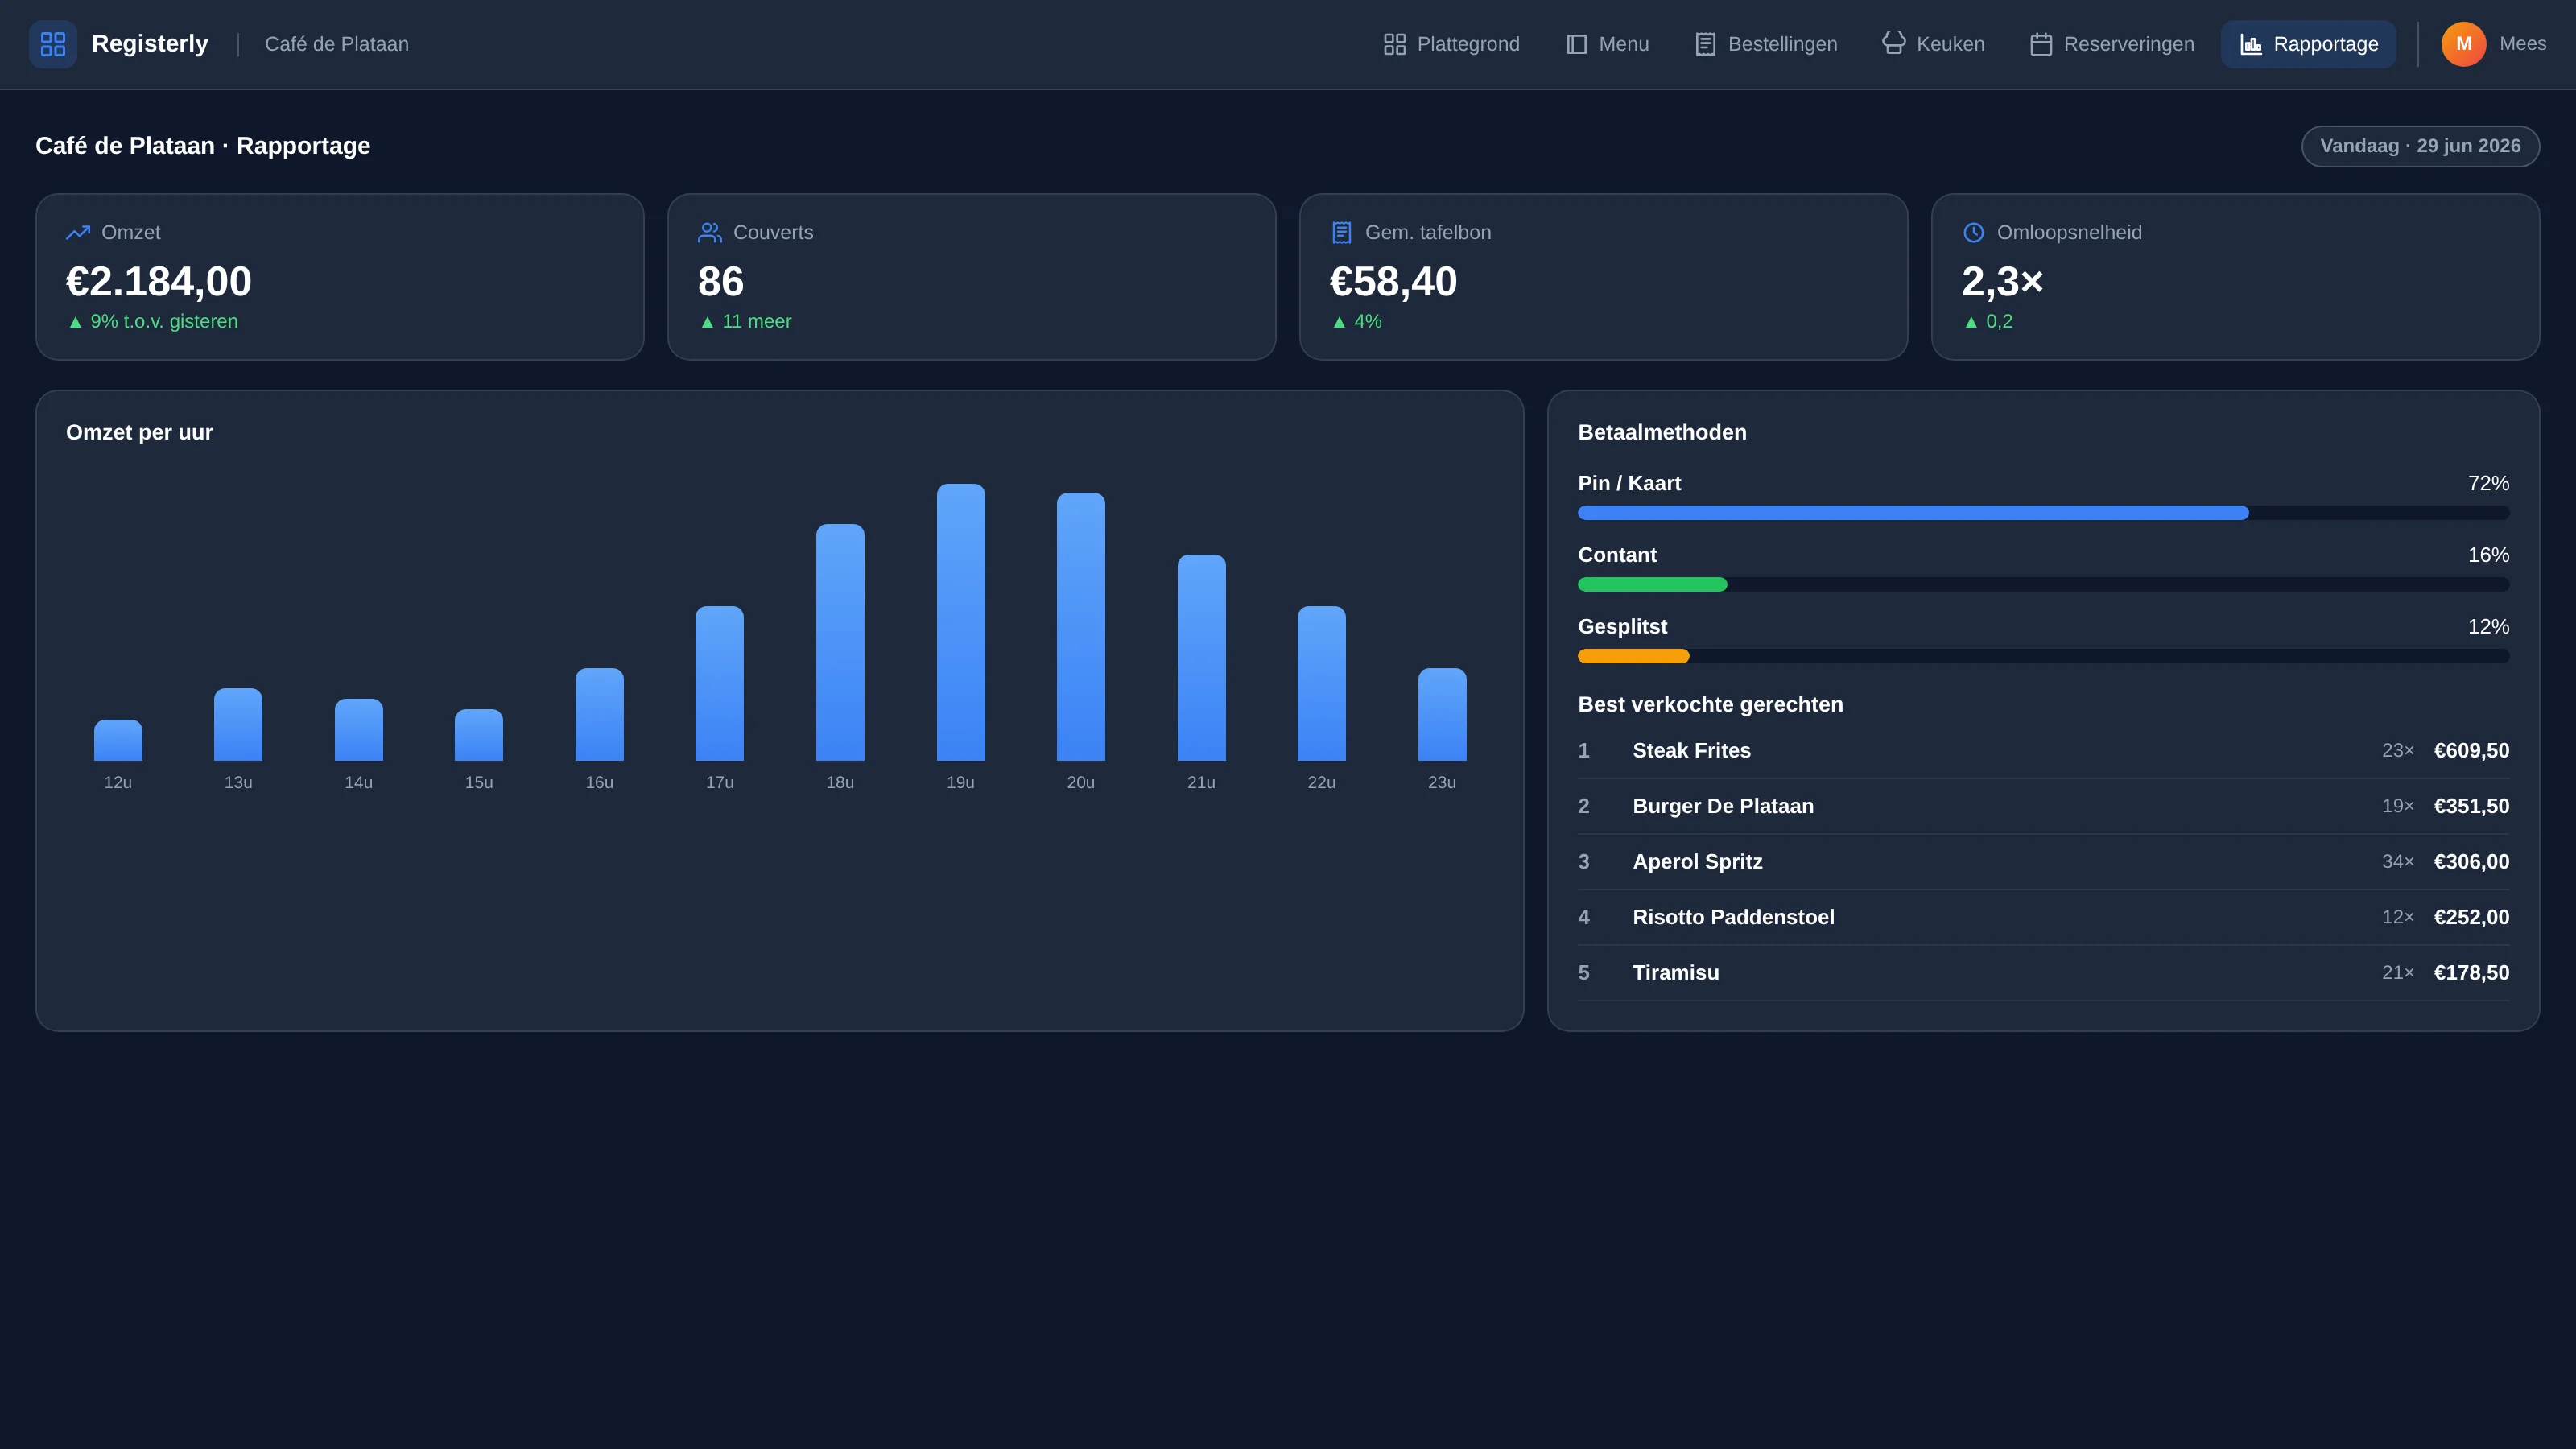Click the Pin / Kaart progress bar
This screenshot has height=1449, width=2576.
[2043, 513]
